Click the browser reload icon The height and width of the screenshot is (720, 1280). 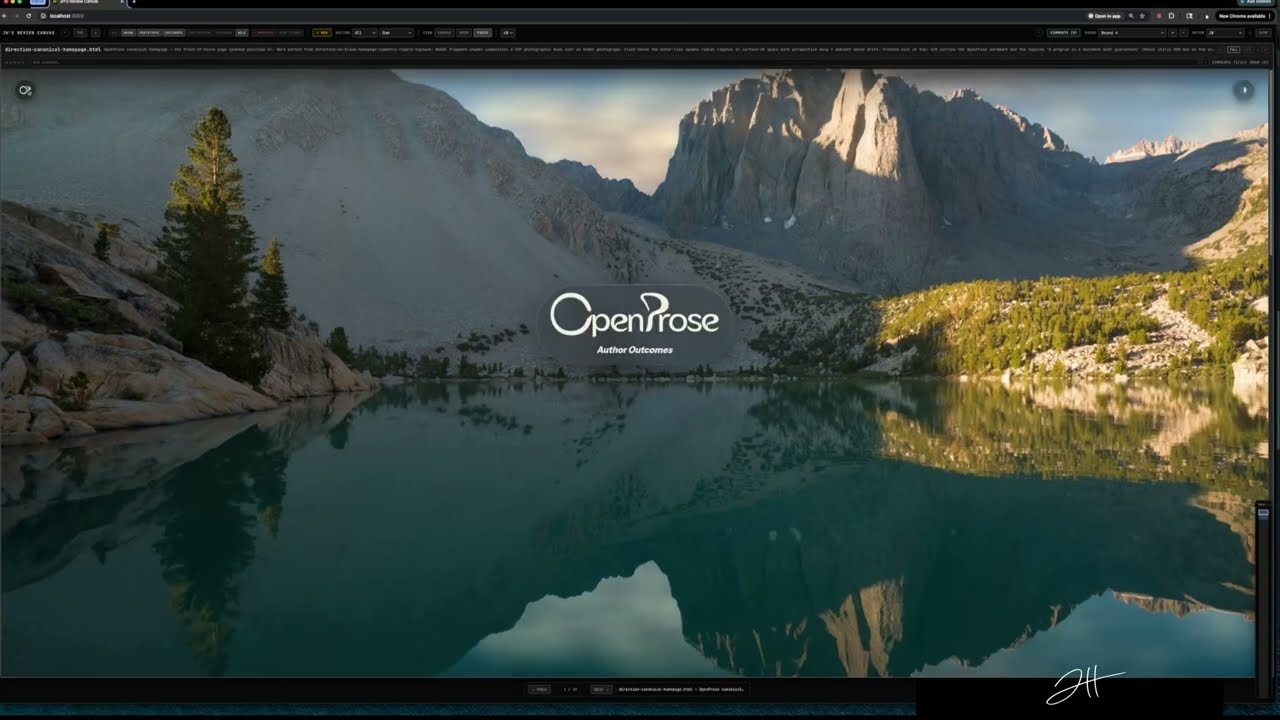click(x=29, y=16)
